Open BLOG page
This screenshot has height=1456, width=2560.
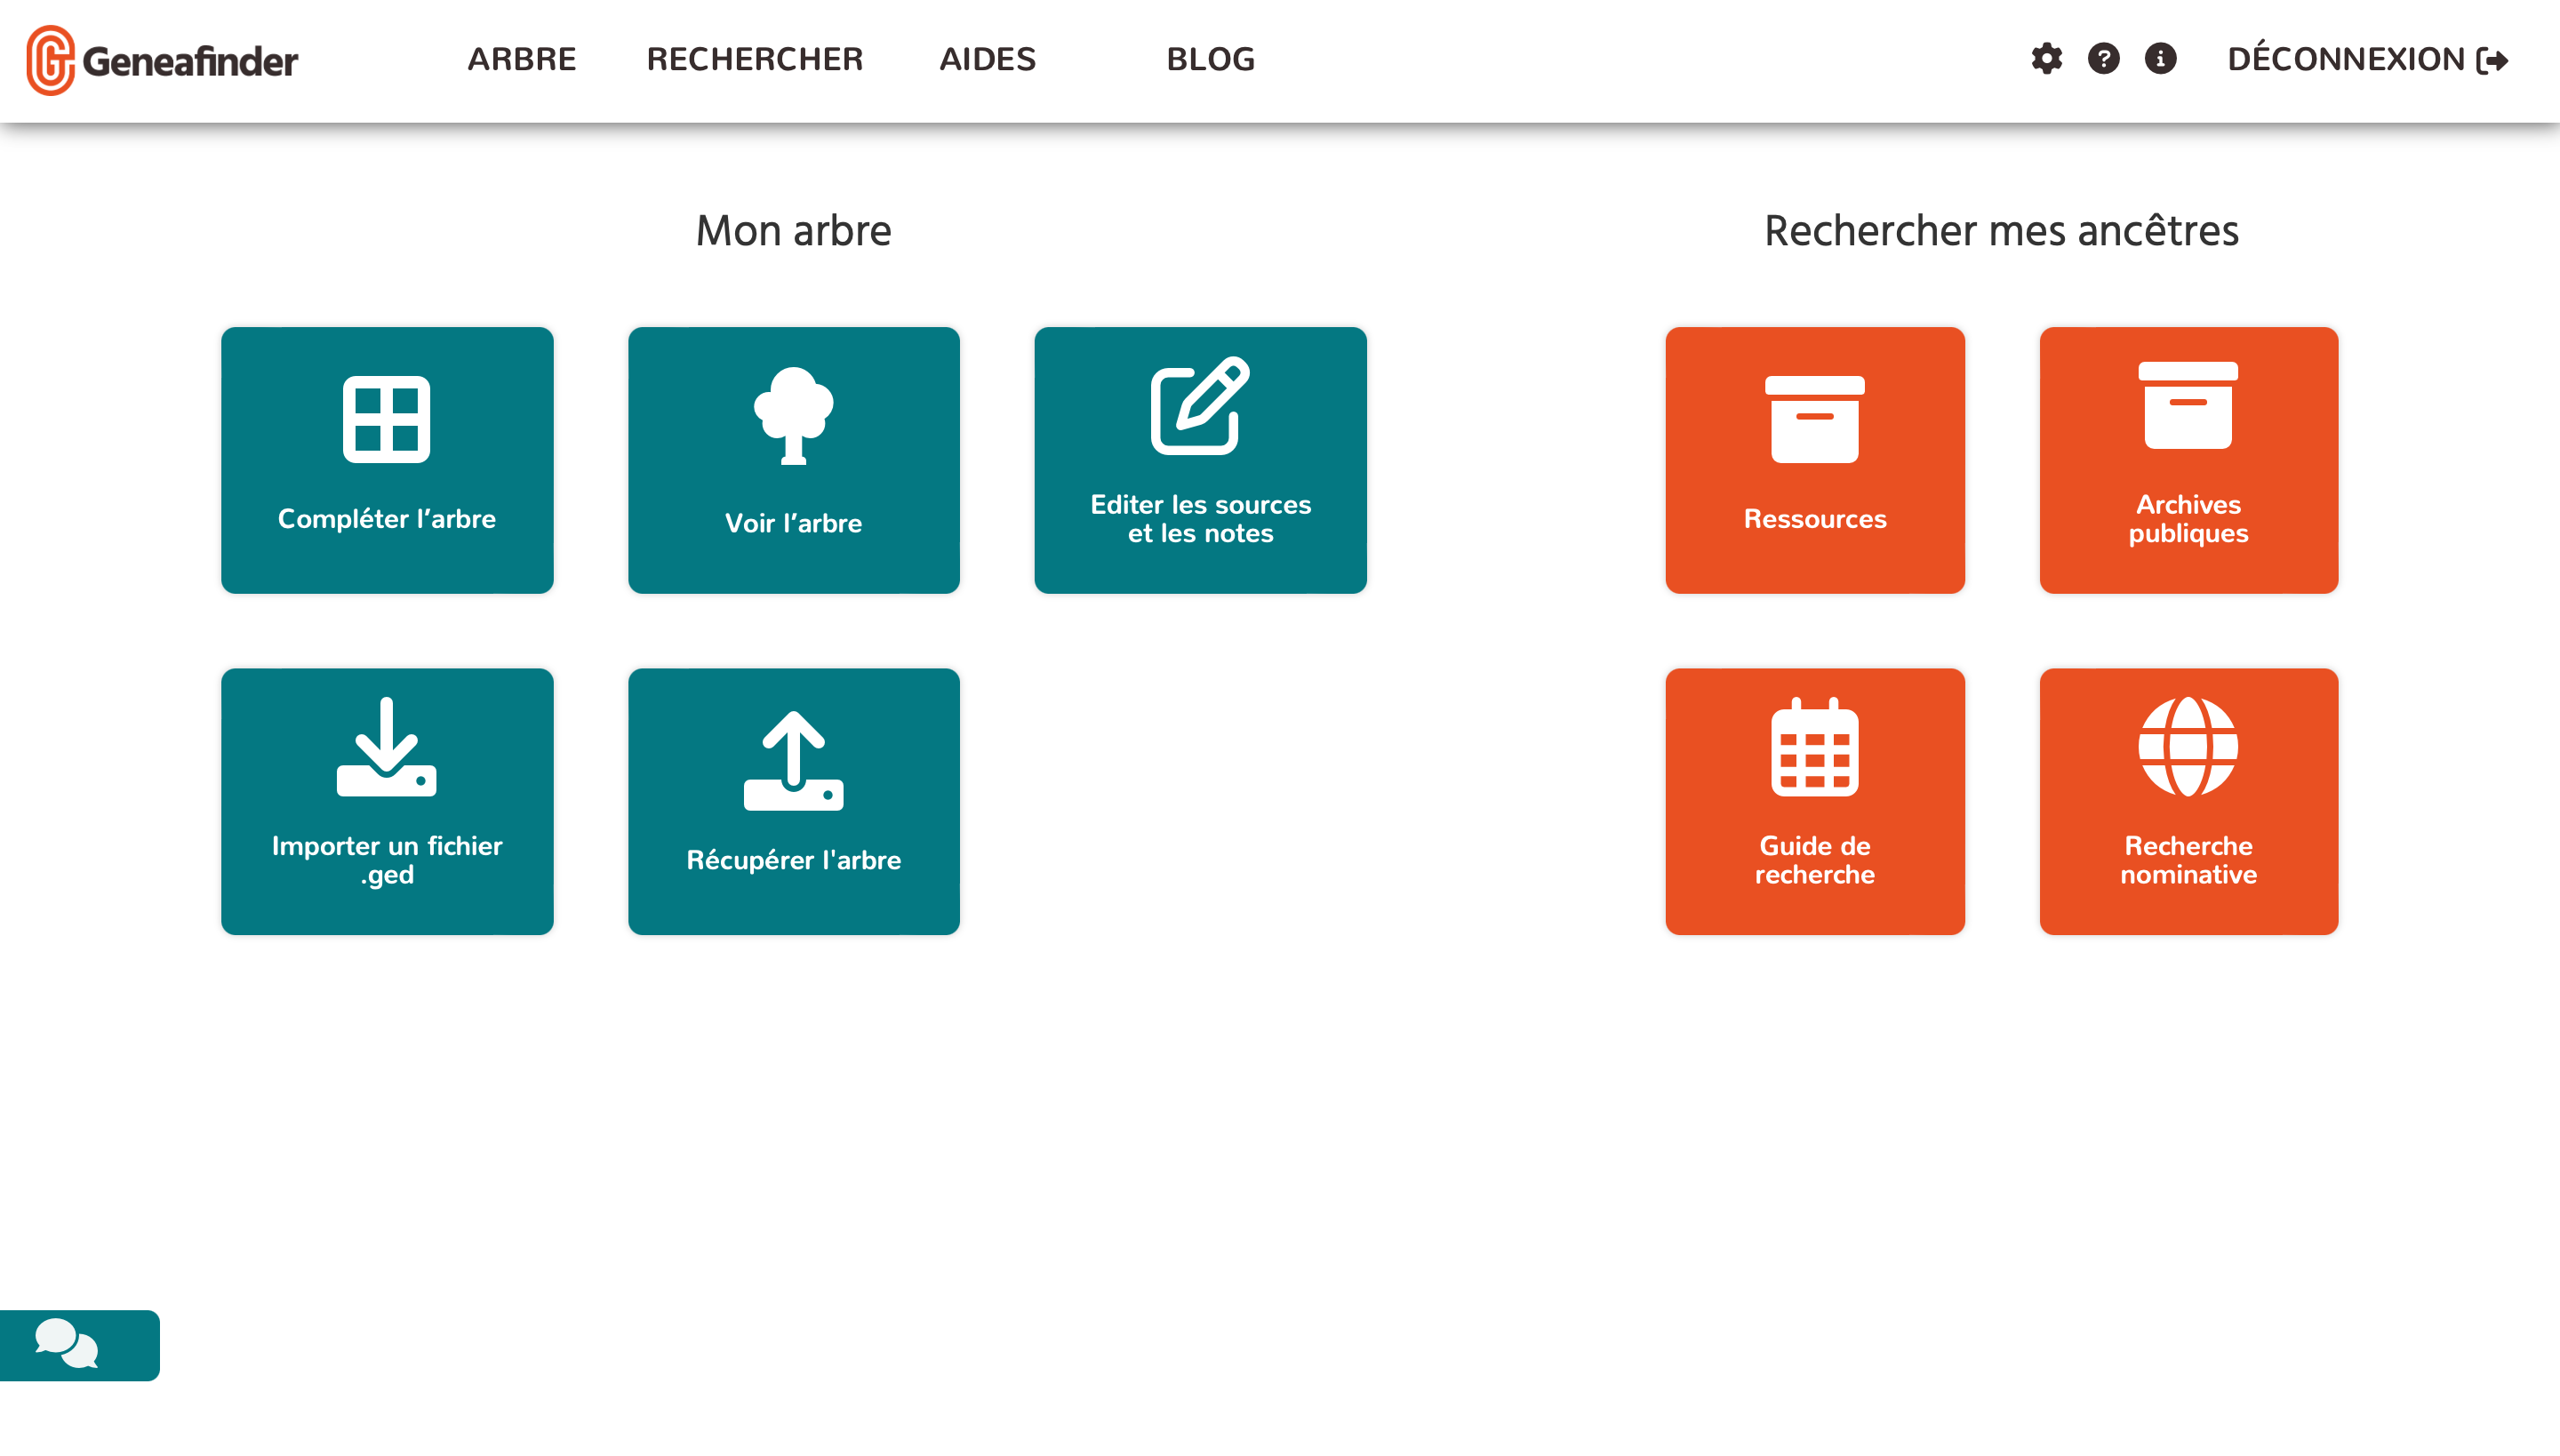[1210, 60]
